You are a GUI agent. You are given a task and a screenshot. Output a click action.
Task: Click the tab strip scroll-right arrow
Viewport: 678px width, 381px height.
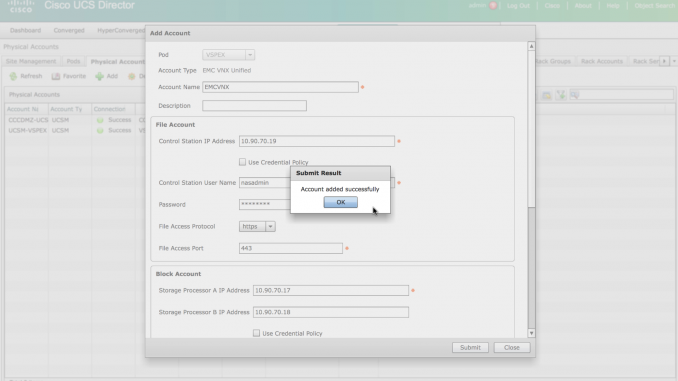(x=665, y=61)
